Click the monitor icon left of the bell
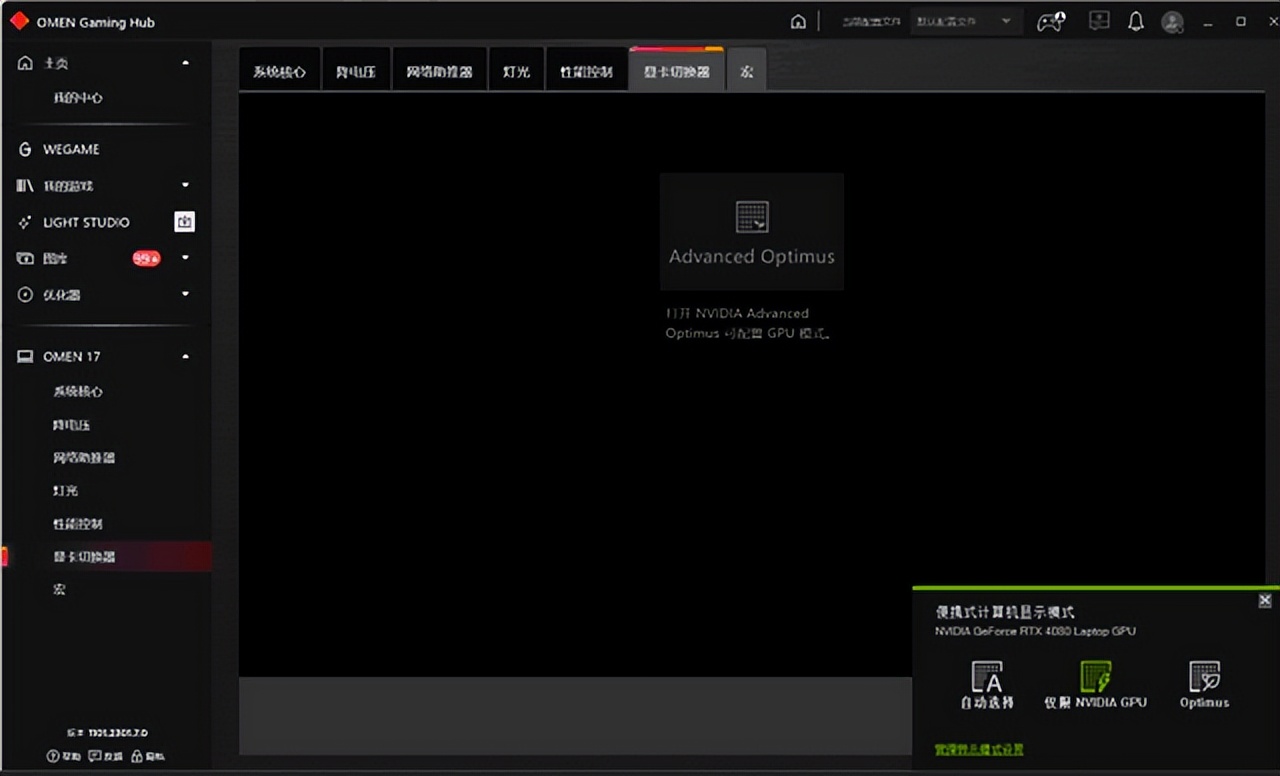This screenshot has width=1280, height=776. (x=1099, y=22)
